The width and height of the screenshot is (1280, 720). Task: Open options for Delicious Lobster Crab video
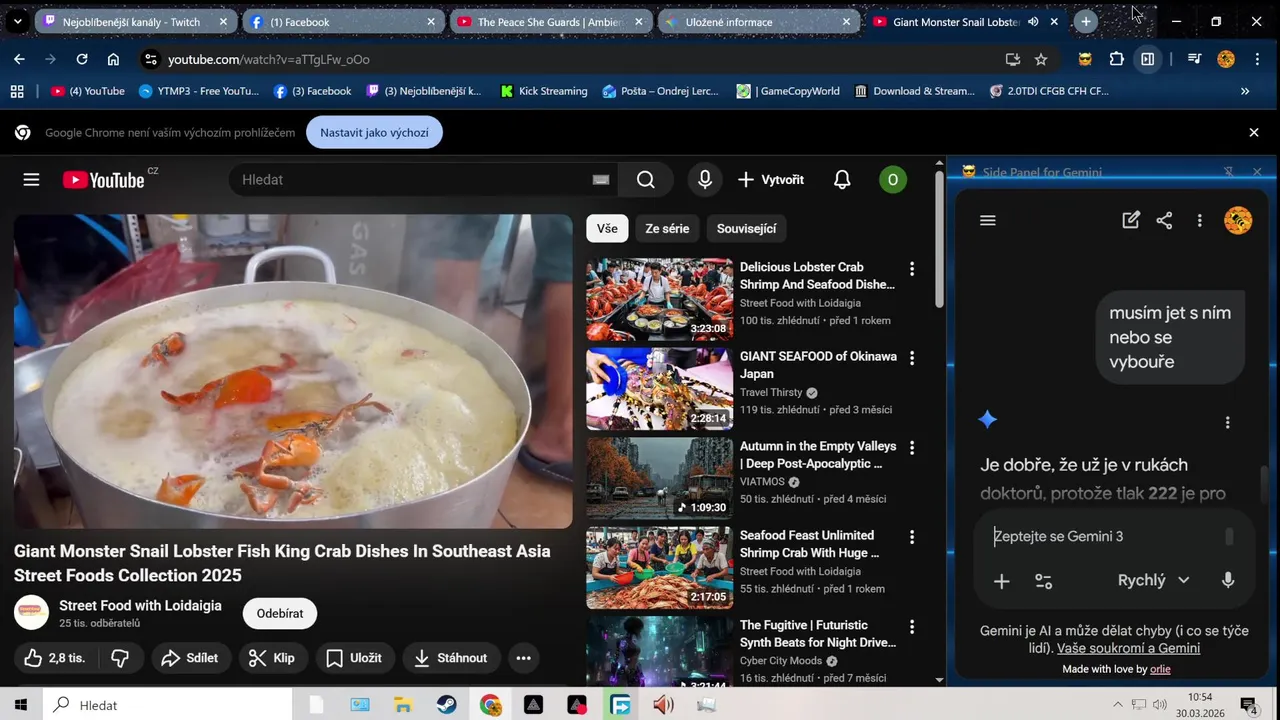911,269
